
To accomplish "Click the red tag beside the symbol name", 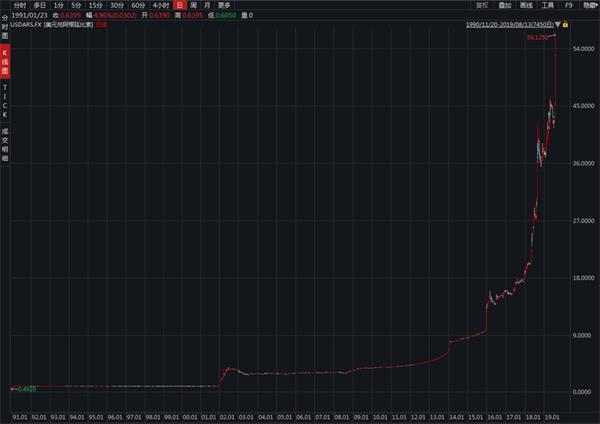I will 102,25.
